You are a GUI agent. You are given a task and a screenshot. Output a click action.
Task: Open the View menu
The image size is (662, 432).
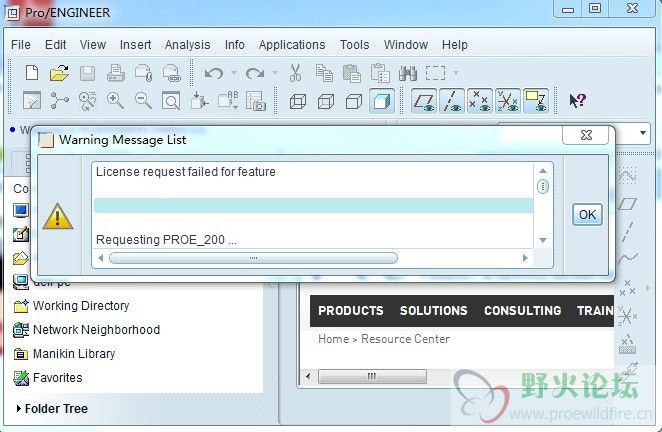92,45
